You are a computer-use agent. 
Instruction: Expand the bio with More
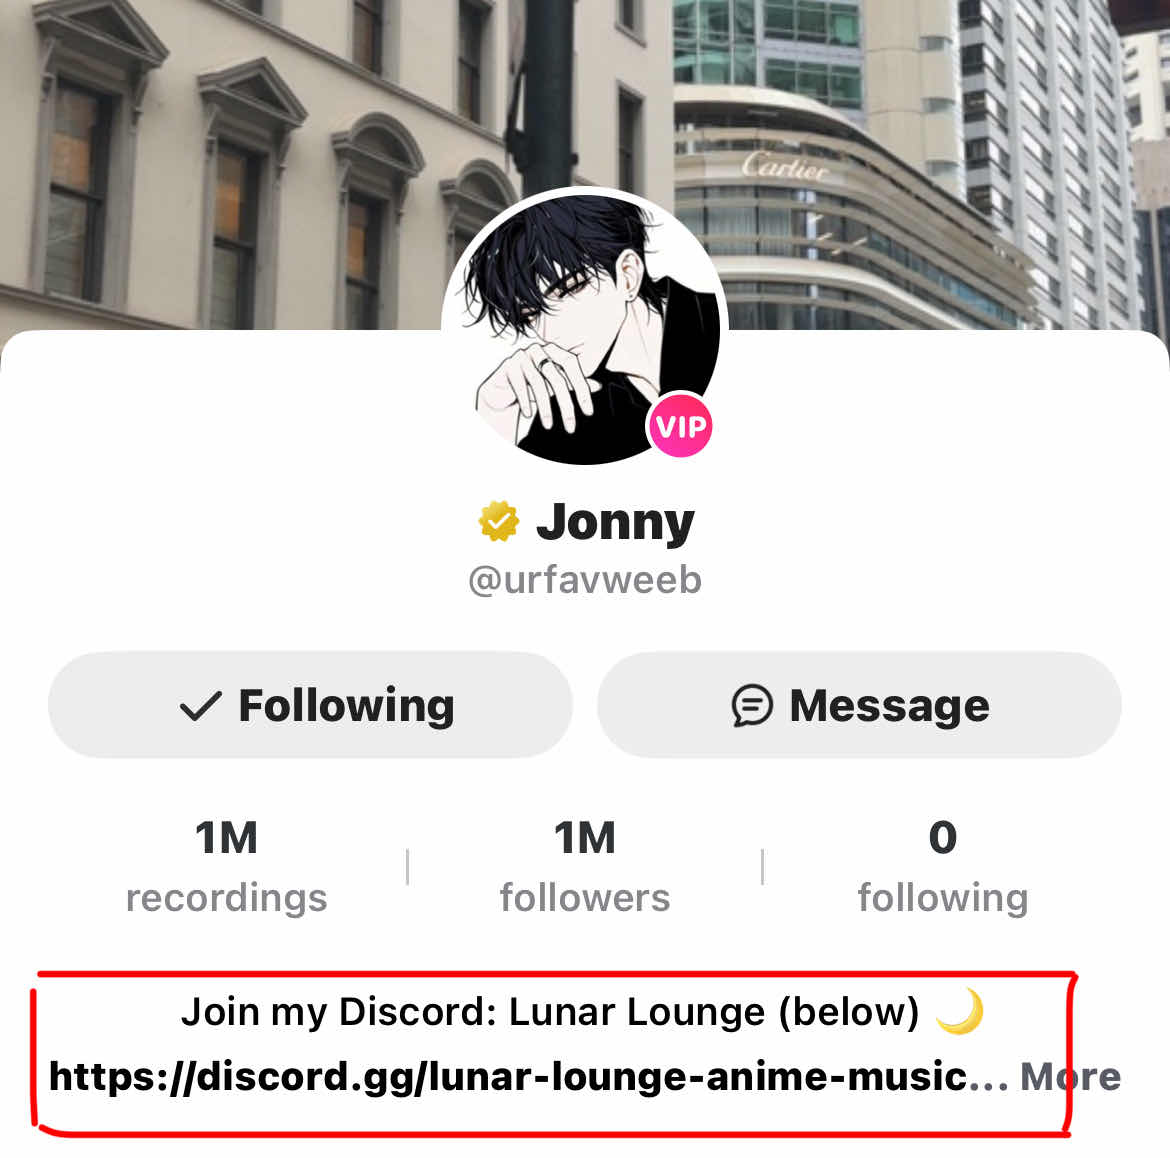[x=1071, y=1077]
